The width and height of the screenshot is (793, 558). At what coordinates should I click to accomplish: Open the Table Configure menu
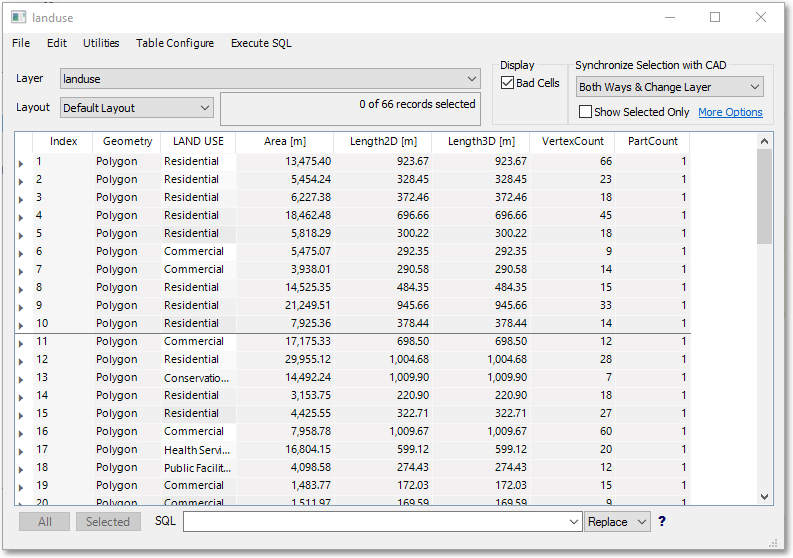[x=175, y=43]
